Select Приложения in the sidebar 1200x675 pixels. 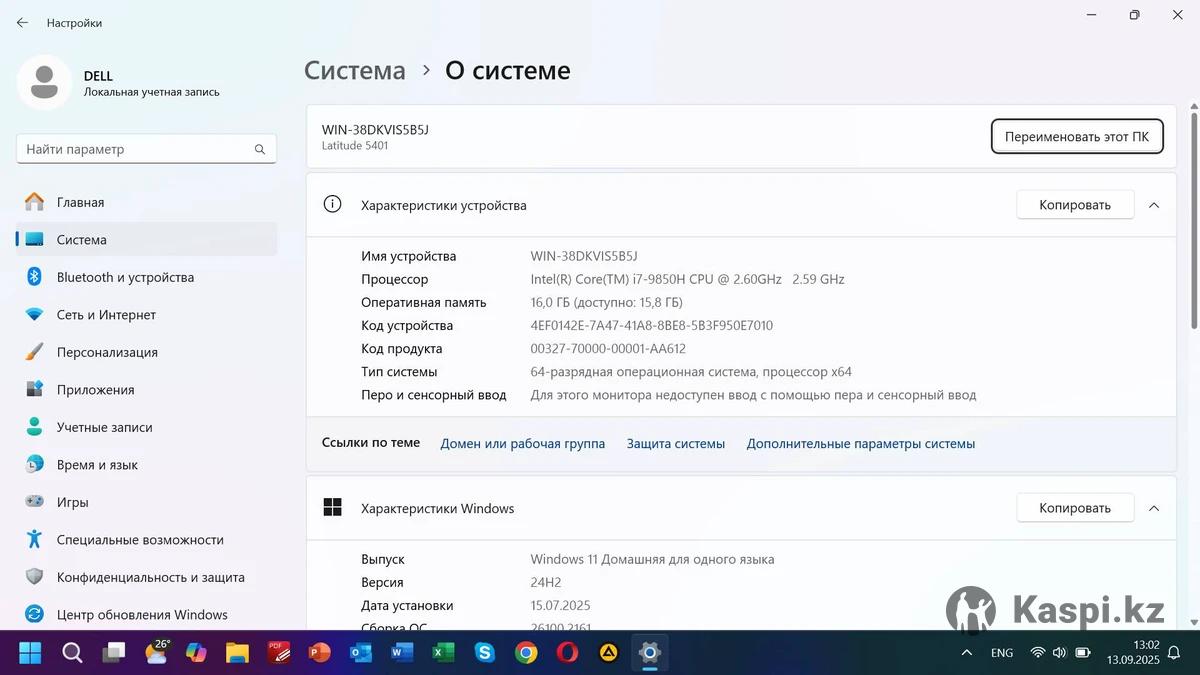95,390
